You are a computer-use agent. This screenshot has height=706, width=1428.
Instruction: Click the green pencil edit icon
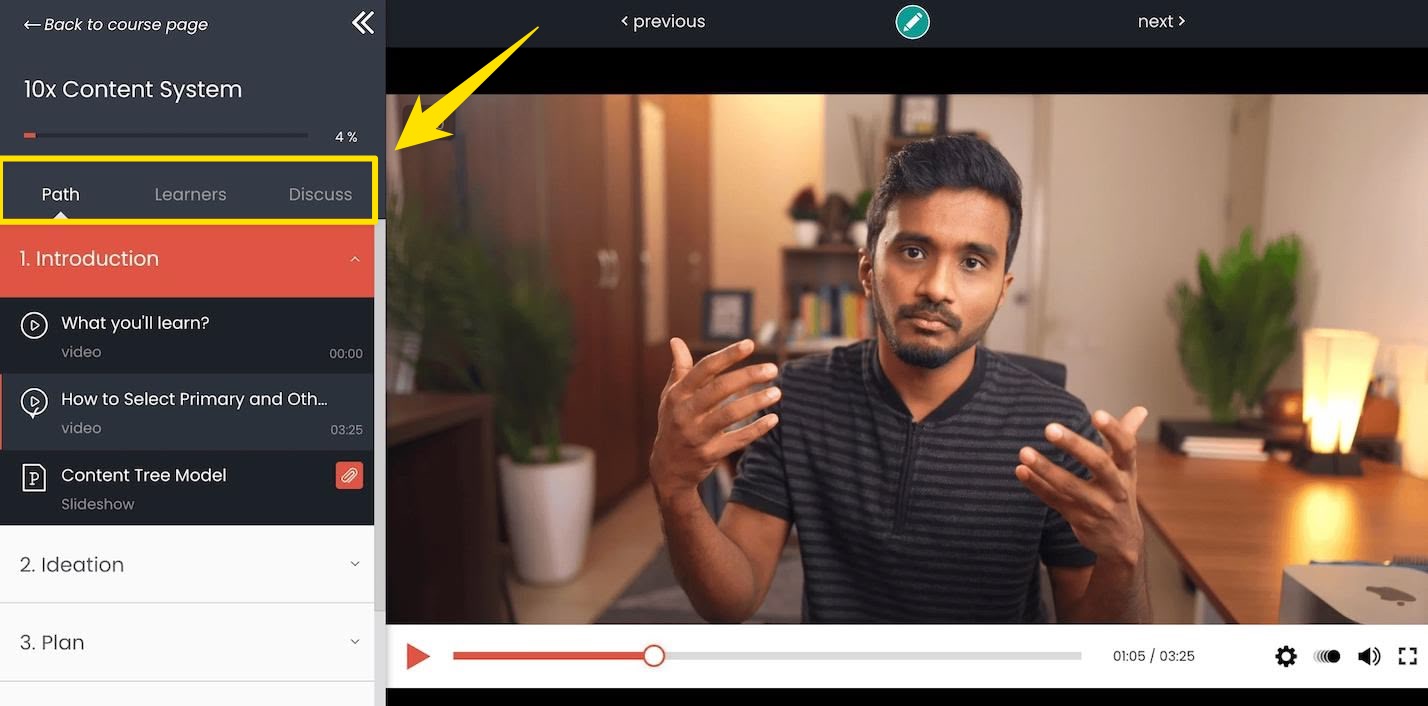point(912,22)
